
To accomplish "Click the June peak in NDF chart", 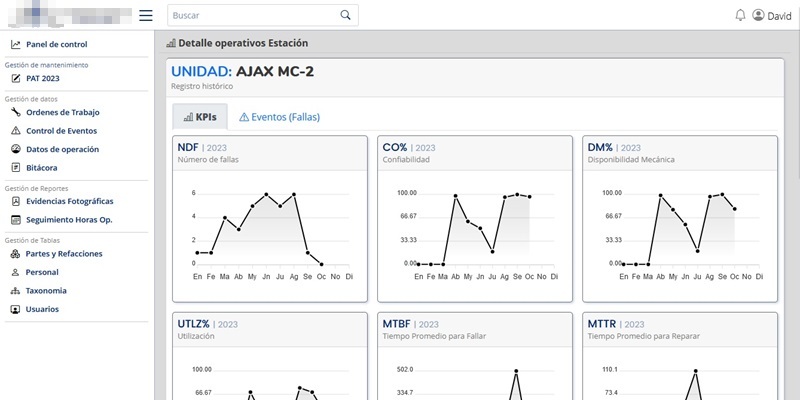I will [266, 194].
